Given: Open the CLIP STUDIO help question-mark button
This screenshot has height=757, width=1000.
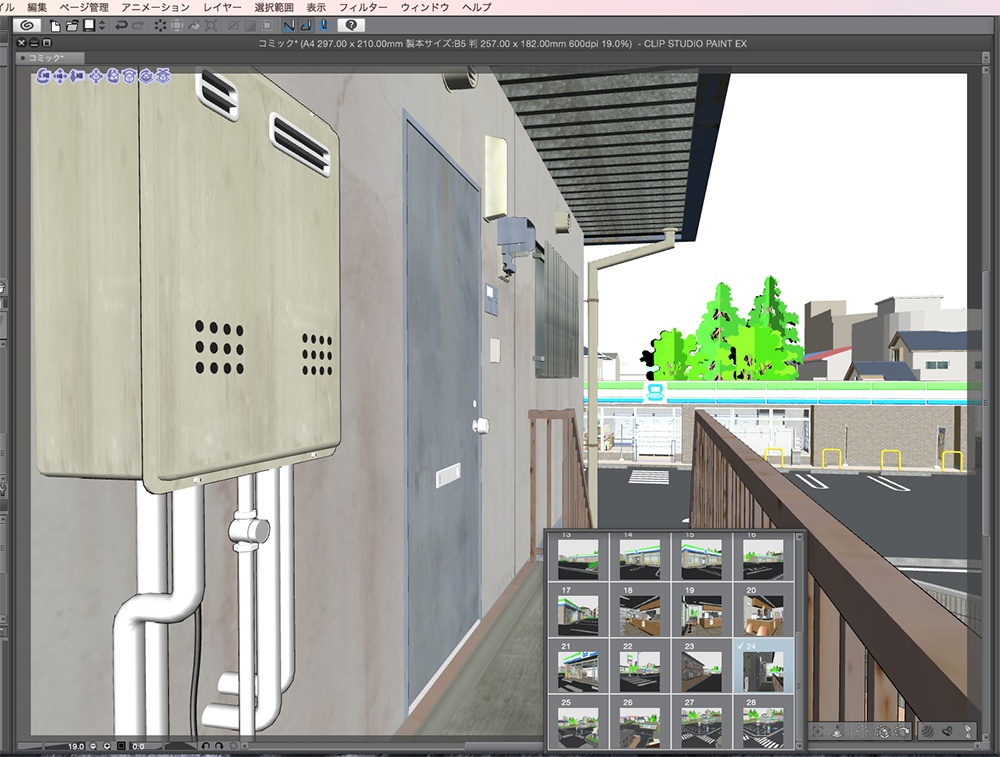Looking at the screenshot, I should click(x=351, y=26).
